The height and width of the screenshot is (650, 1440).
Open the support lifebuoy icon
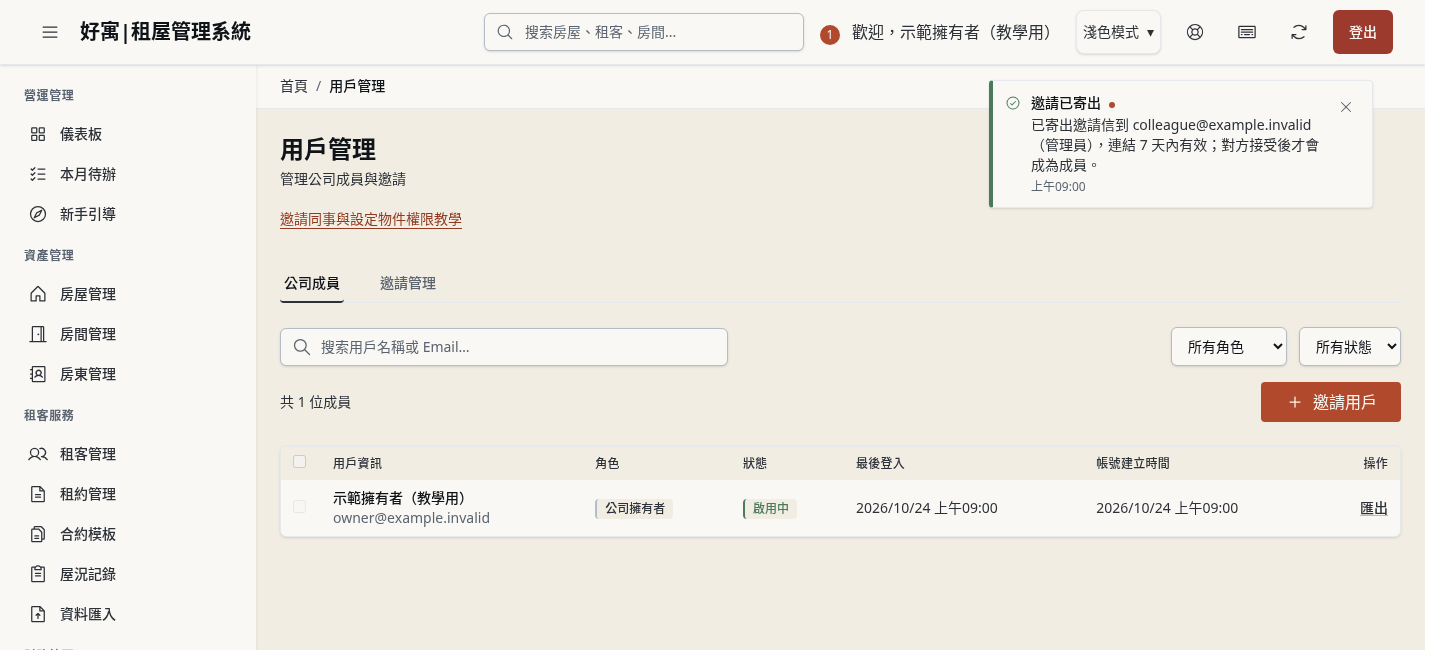click(x=1195, y=32)
